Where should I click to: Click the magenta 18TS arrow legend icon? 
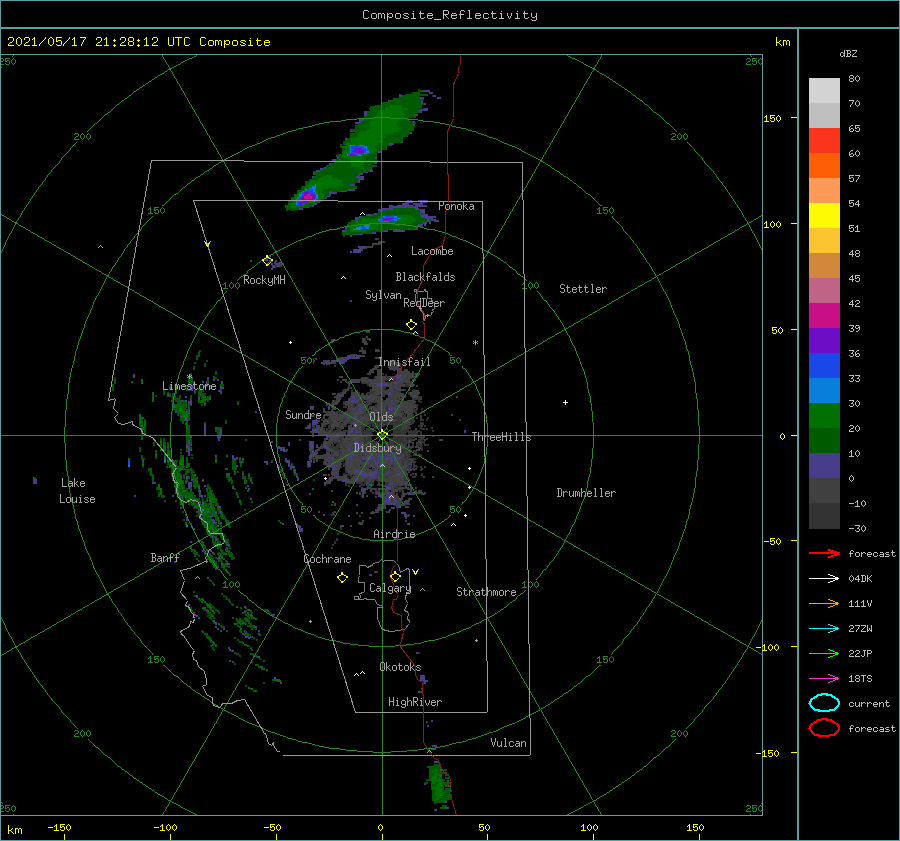pyautogui.click(x=824, y=679)
